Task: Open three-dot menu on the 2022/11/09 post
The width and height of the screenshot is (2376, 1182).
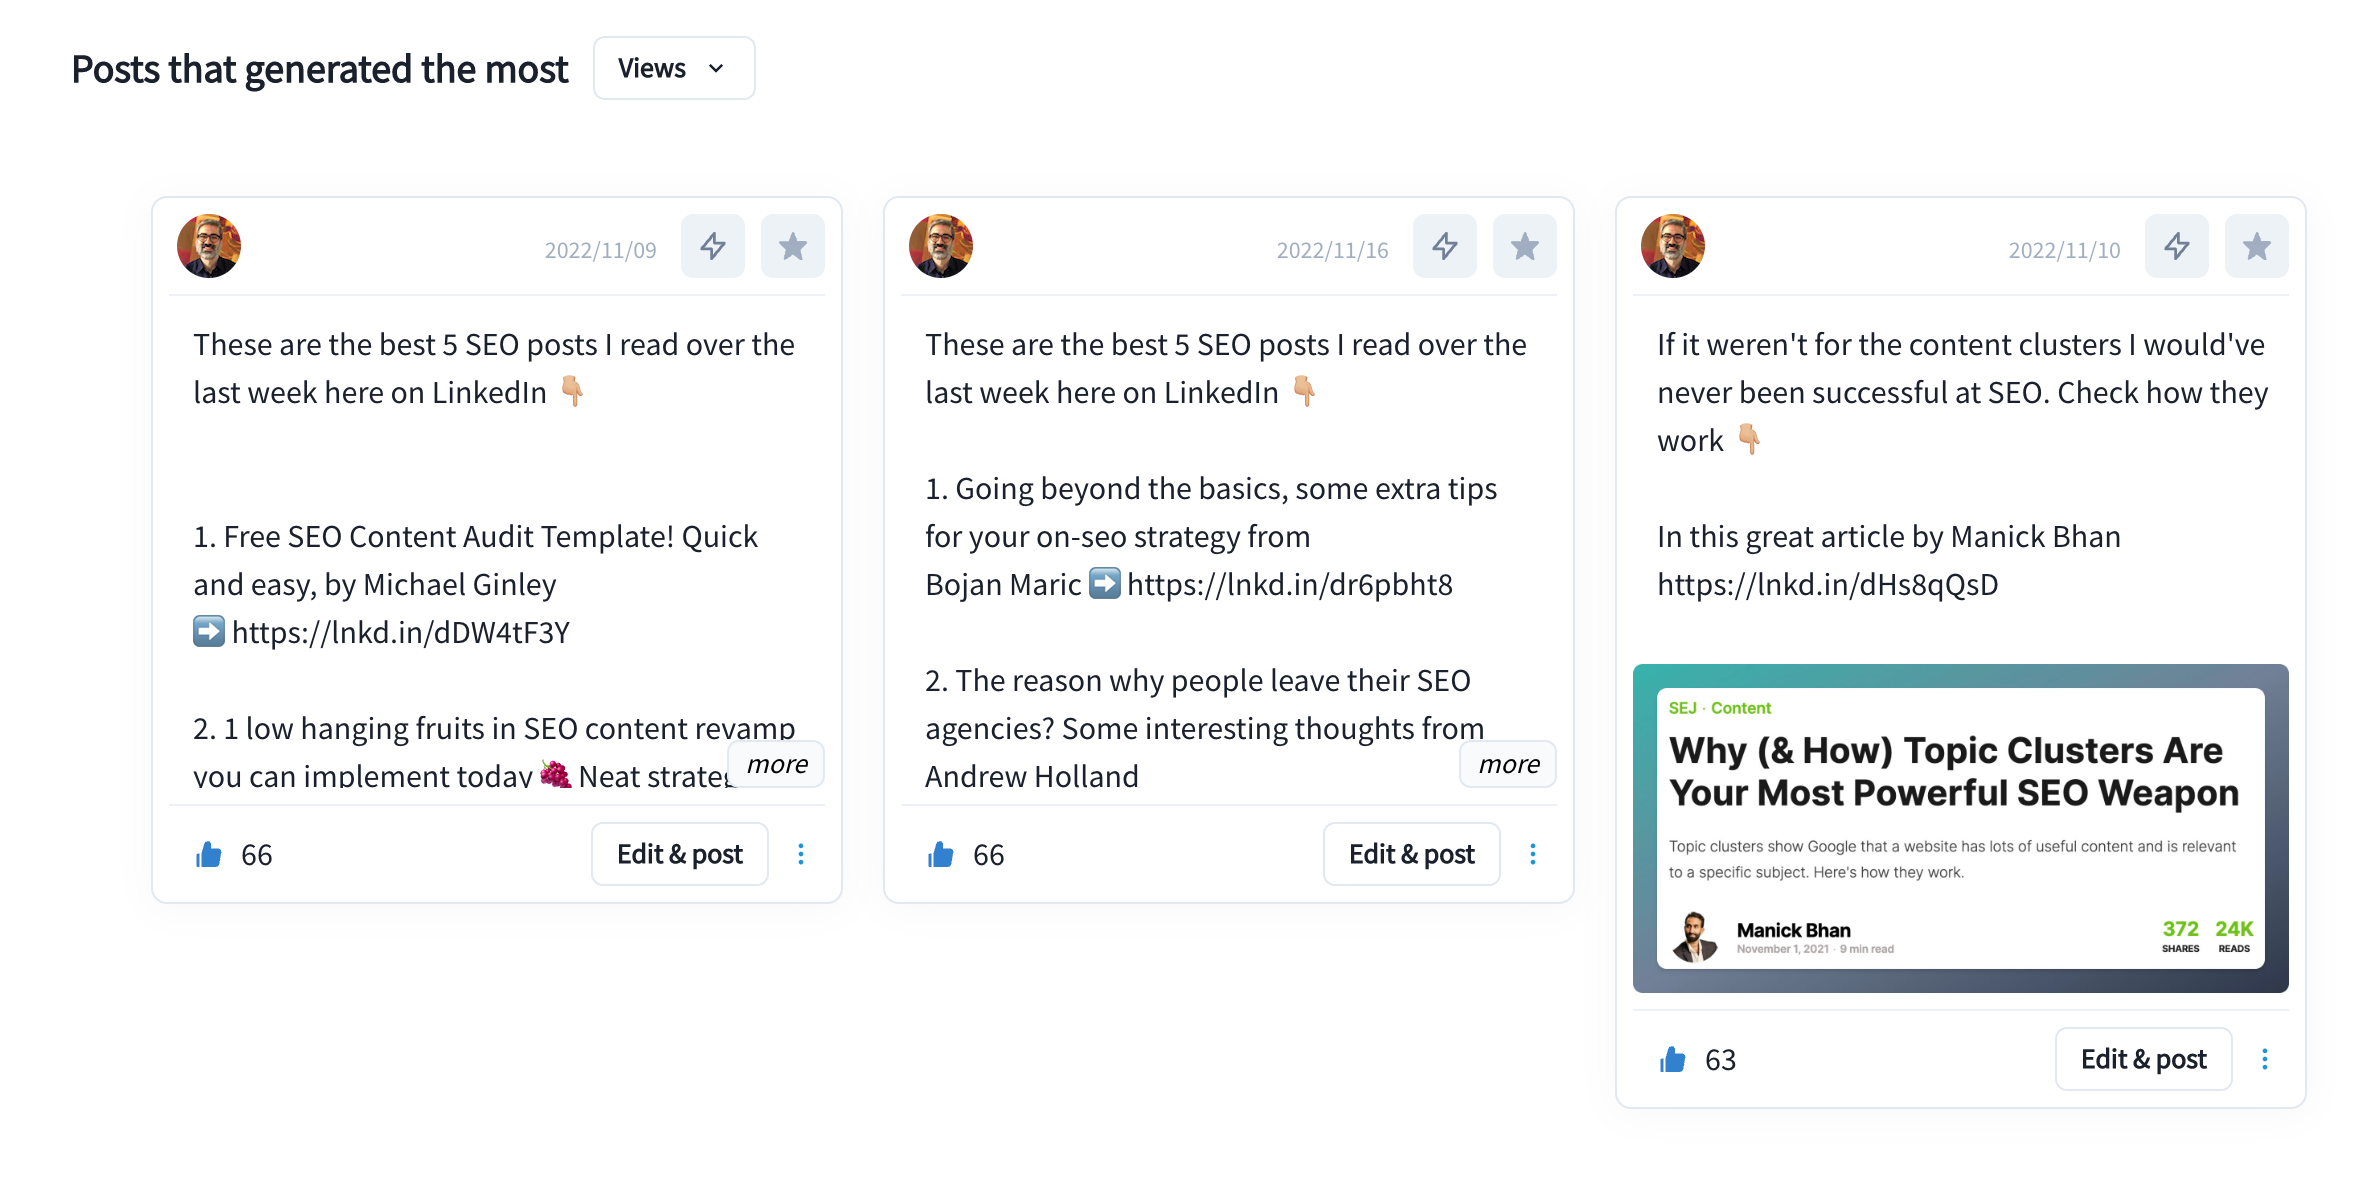Action: tap(801, 854)
